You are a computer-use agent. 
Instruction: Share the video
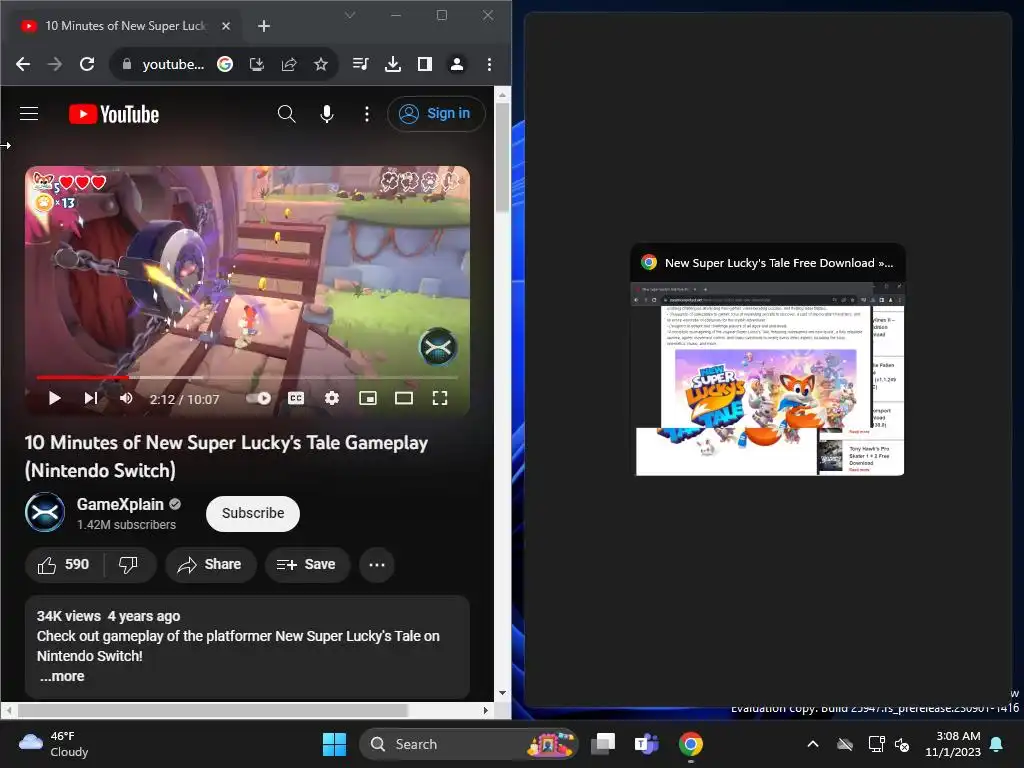point(210,565)
